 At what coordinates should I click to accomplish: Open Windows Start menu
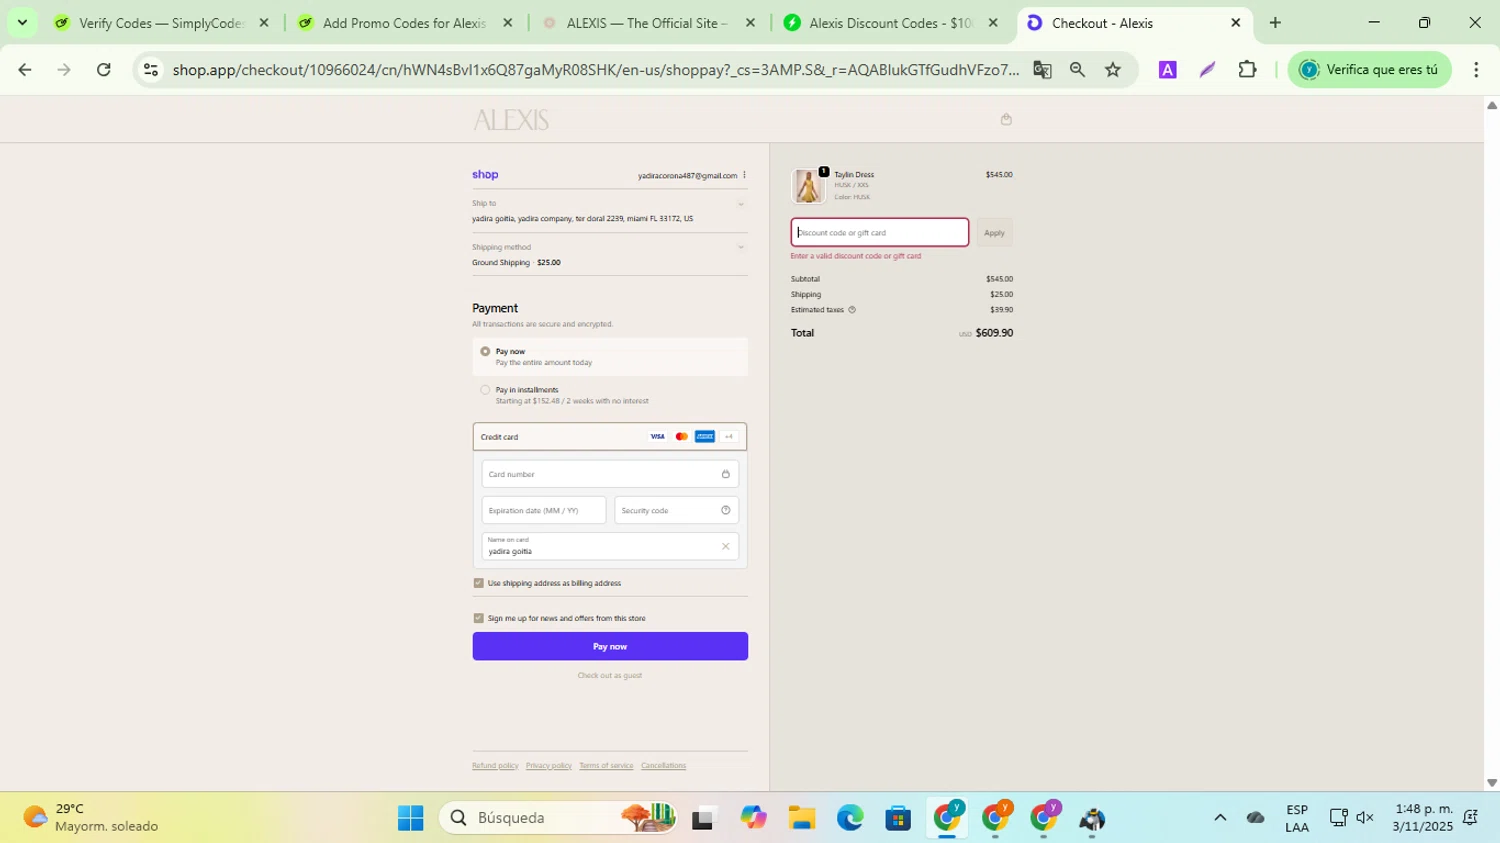pyautogui.click(x=410, y=818)
